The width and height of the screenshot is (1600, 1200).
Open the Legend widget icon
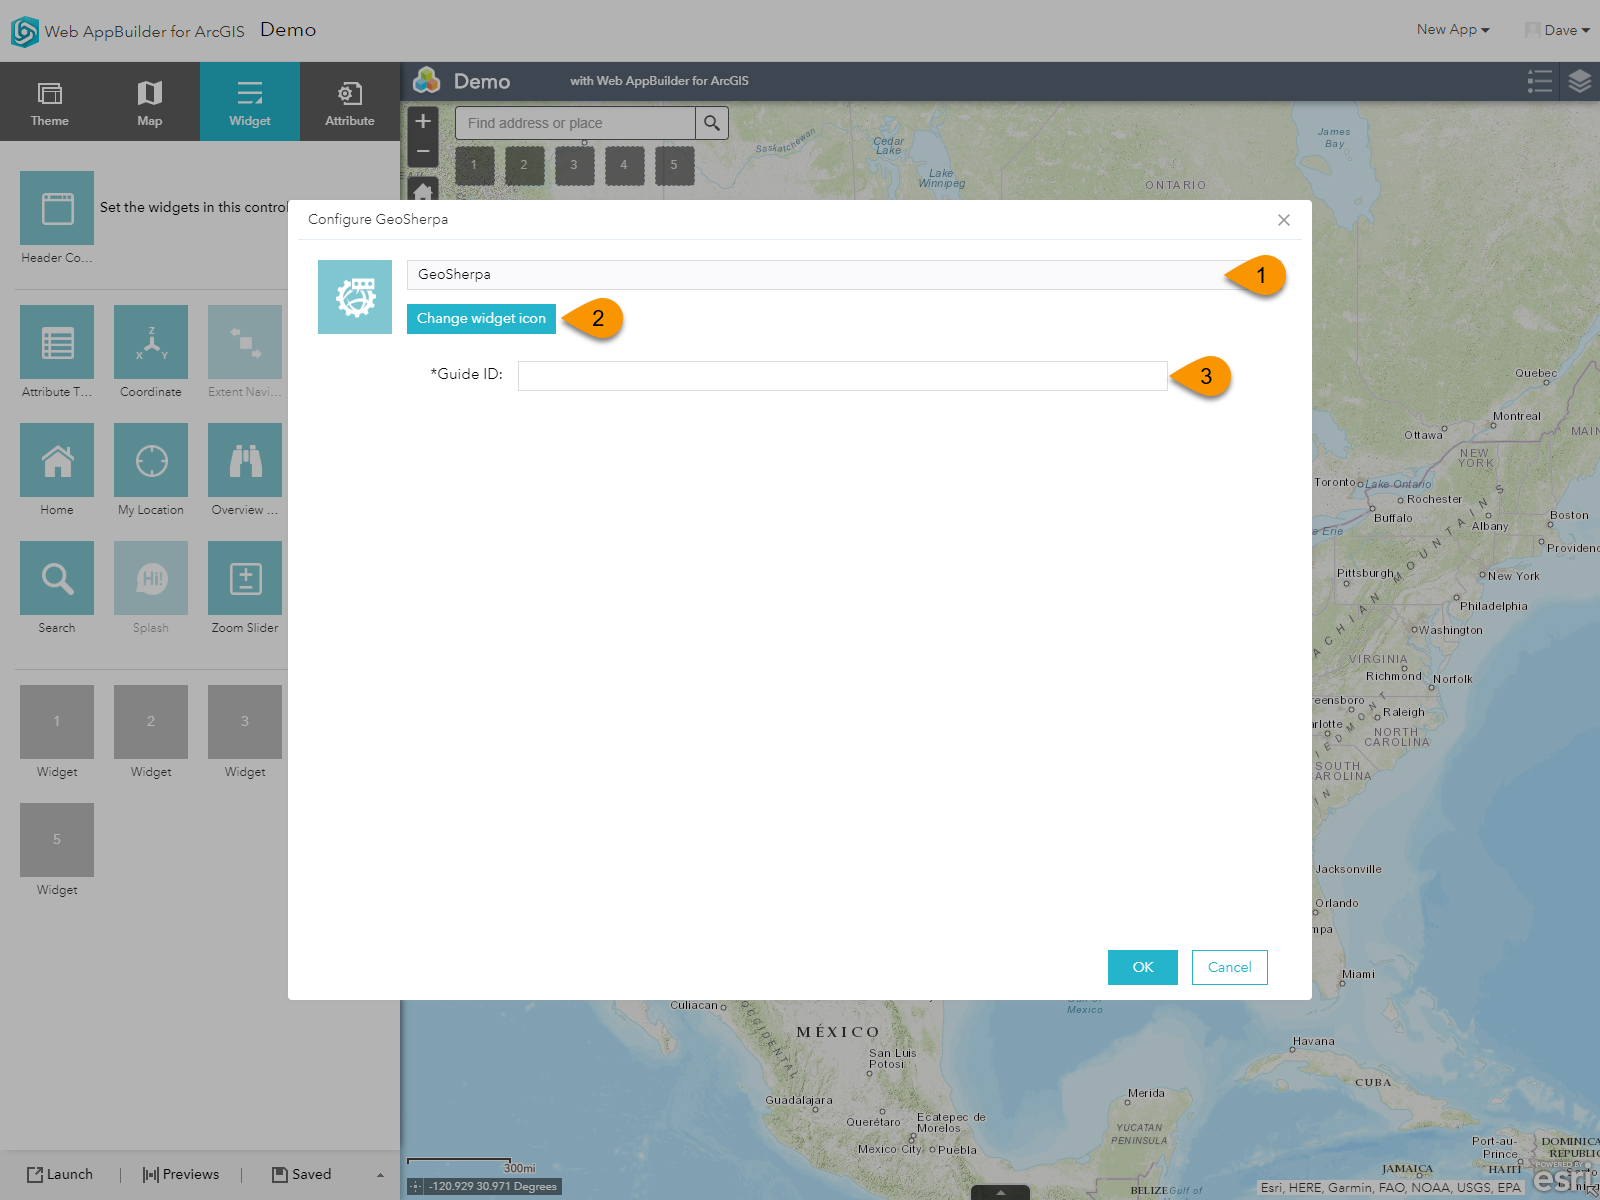click(x=1540, y=82)
